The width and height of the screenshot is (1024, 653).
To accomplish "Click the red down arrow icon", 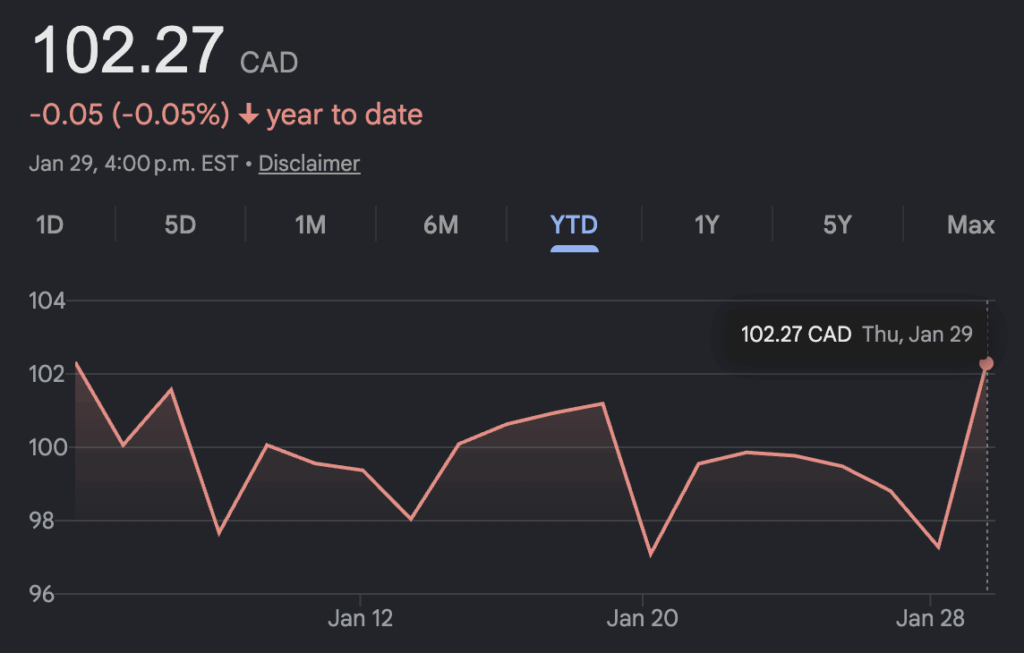I will pos(249,115).
